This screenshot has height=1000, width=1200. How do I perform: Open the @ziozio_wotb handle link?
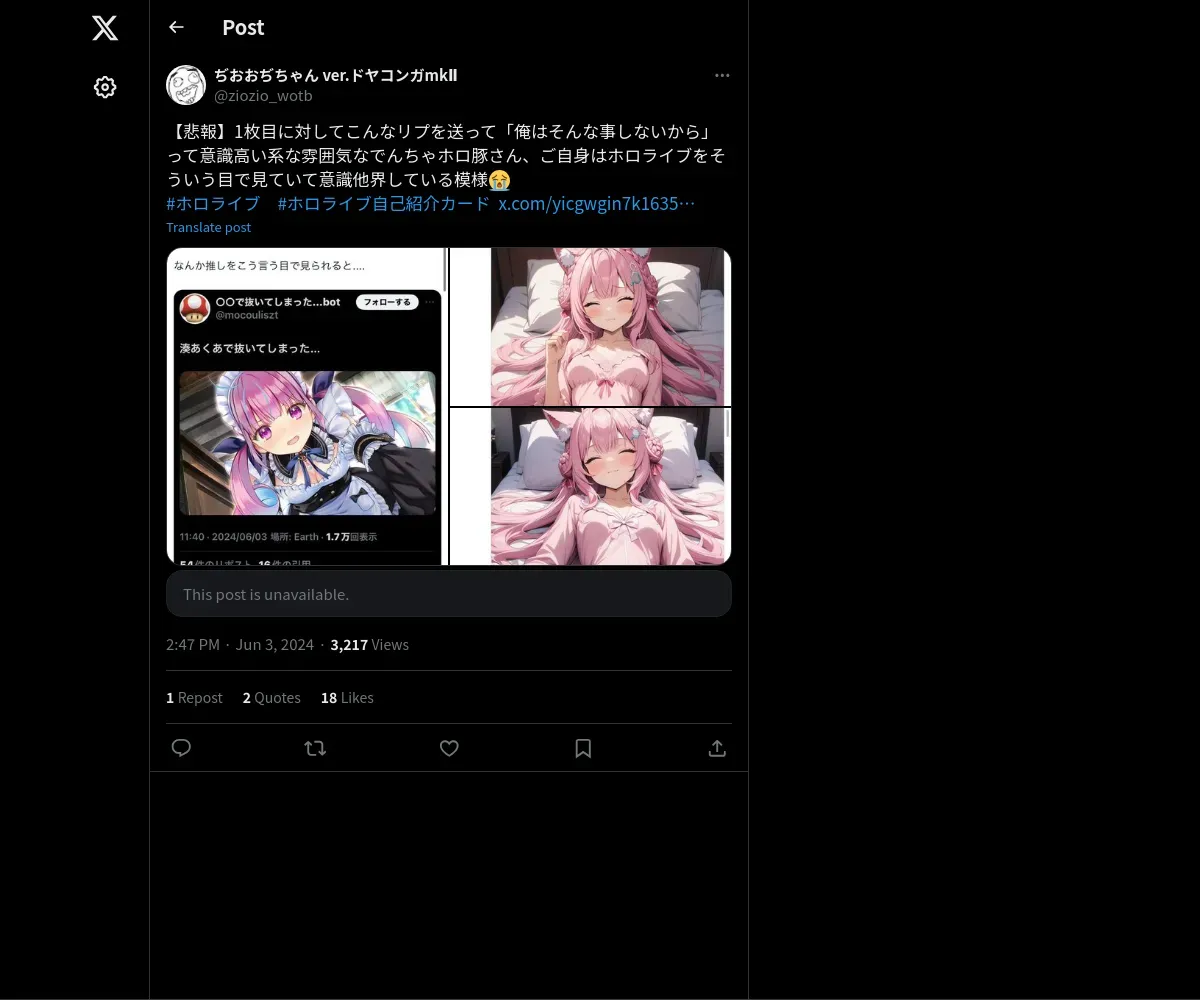coord(263,96)
